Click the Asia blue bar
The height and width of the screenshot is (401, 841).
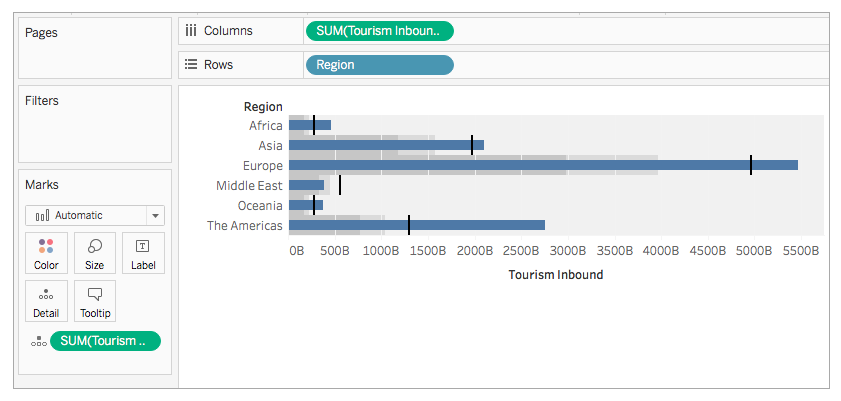(x=386, y=145)
